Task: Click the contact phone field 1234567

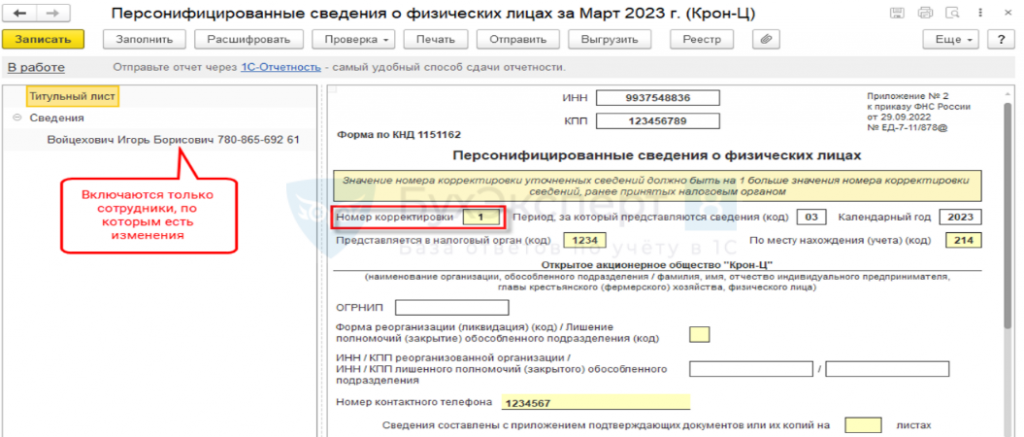Action: 596,402
